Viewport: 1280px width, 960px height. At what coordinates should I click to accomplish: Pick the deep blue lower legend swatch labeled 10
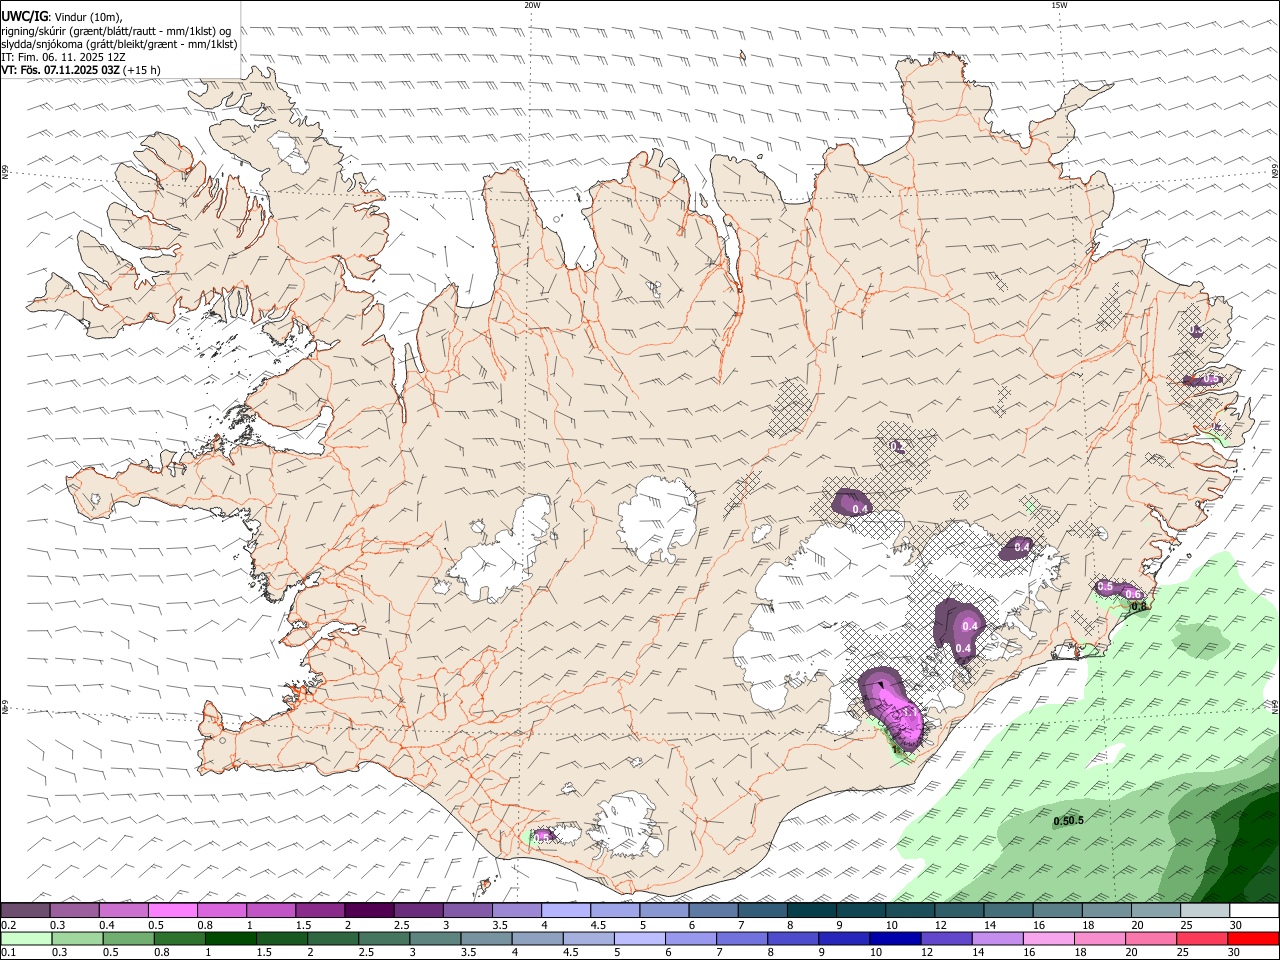[x=894, y=939]
